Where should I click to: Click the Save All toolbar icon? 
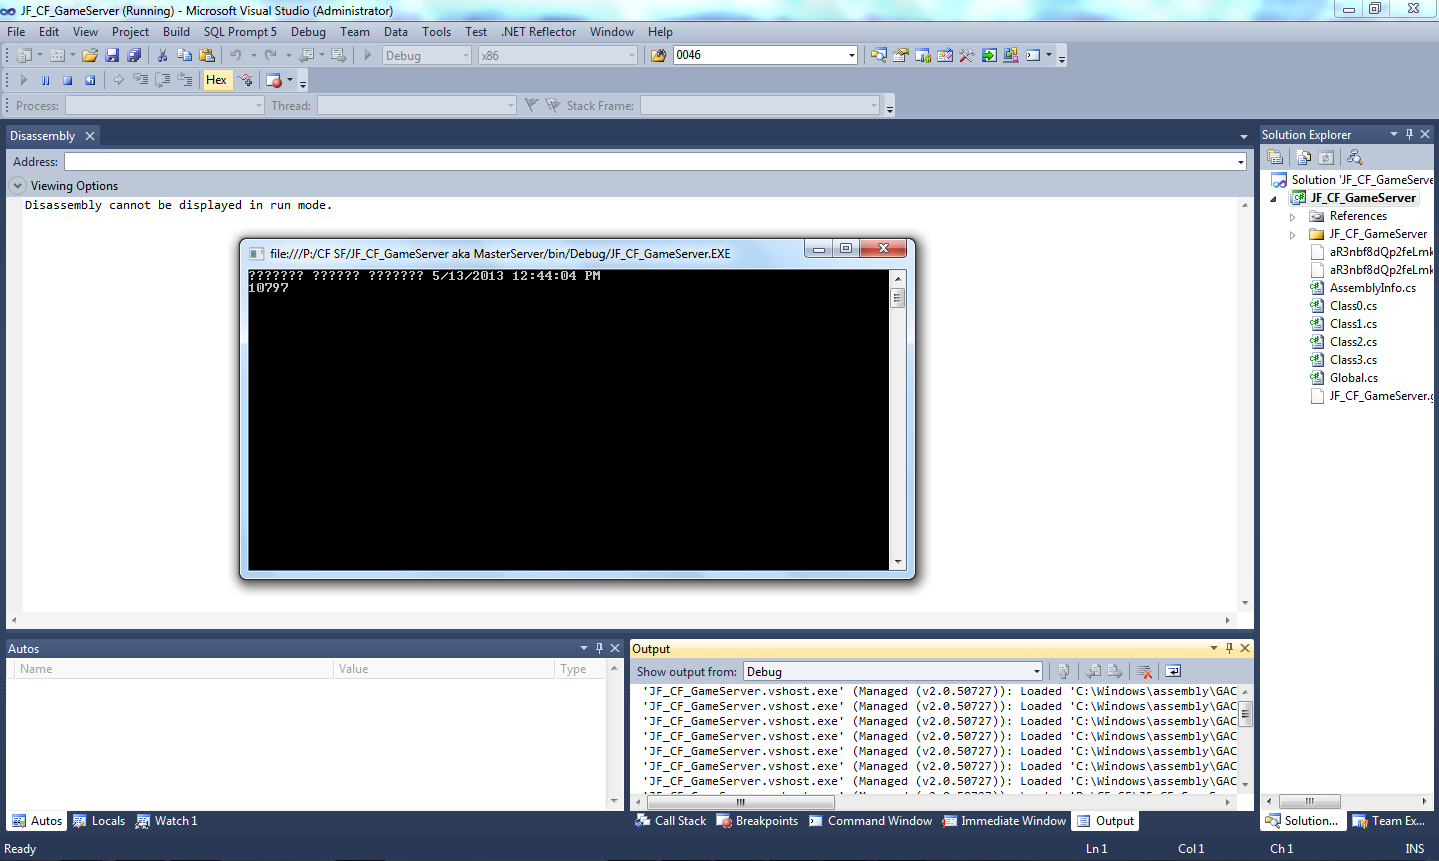[134, 55]
